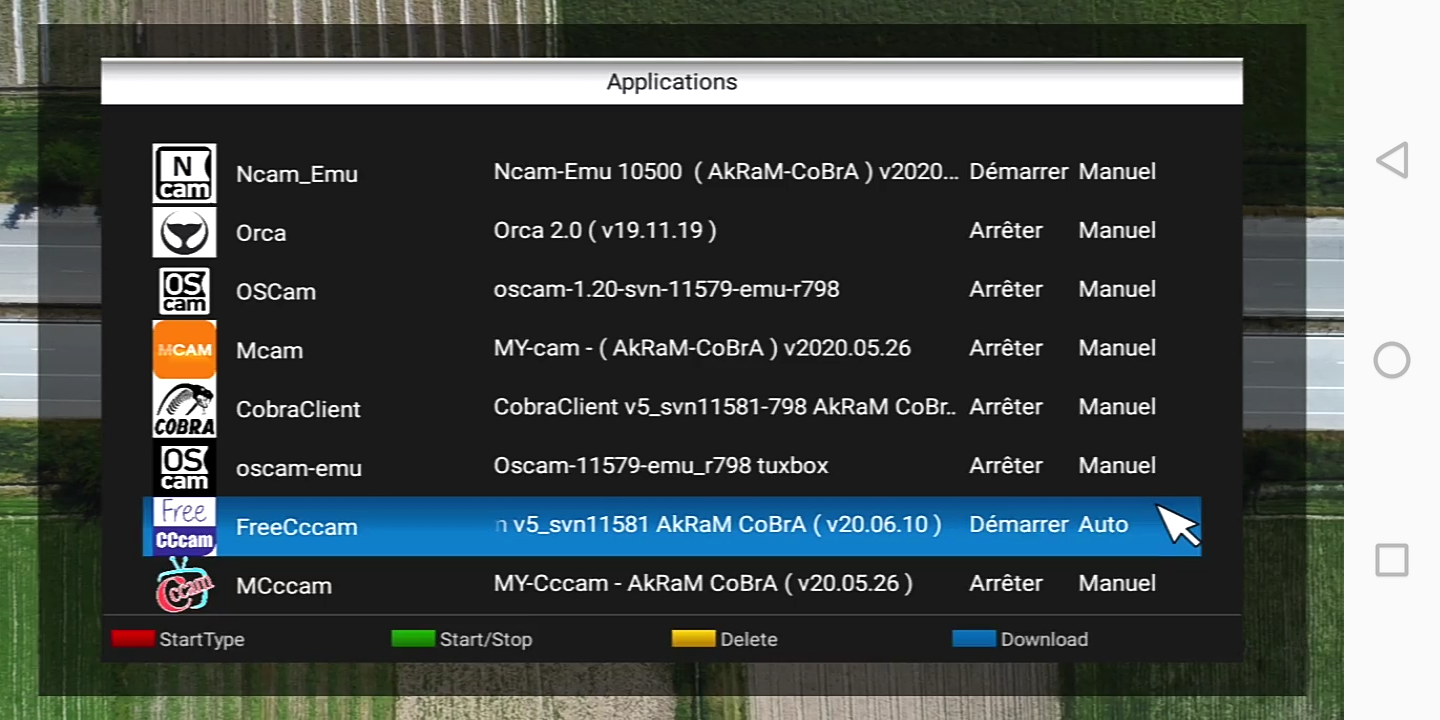The height and width of the screenshot is (720, 1440).
Task: Toggle Démarrer status for FreeCccam
Action: click(1018, 525)
